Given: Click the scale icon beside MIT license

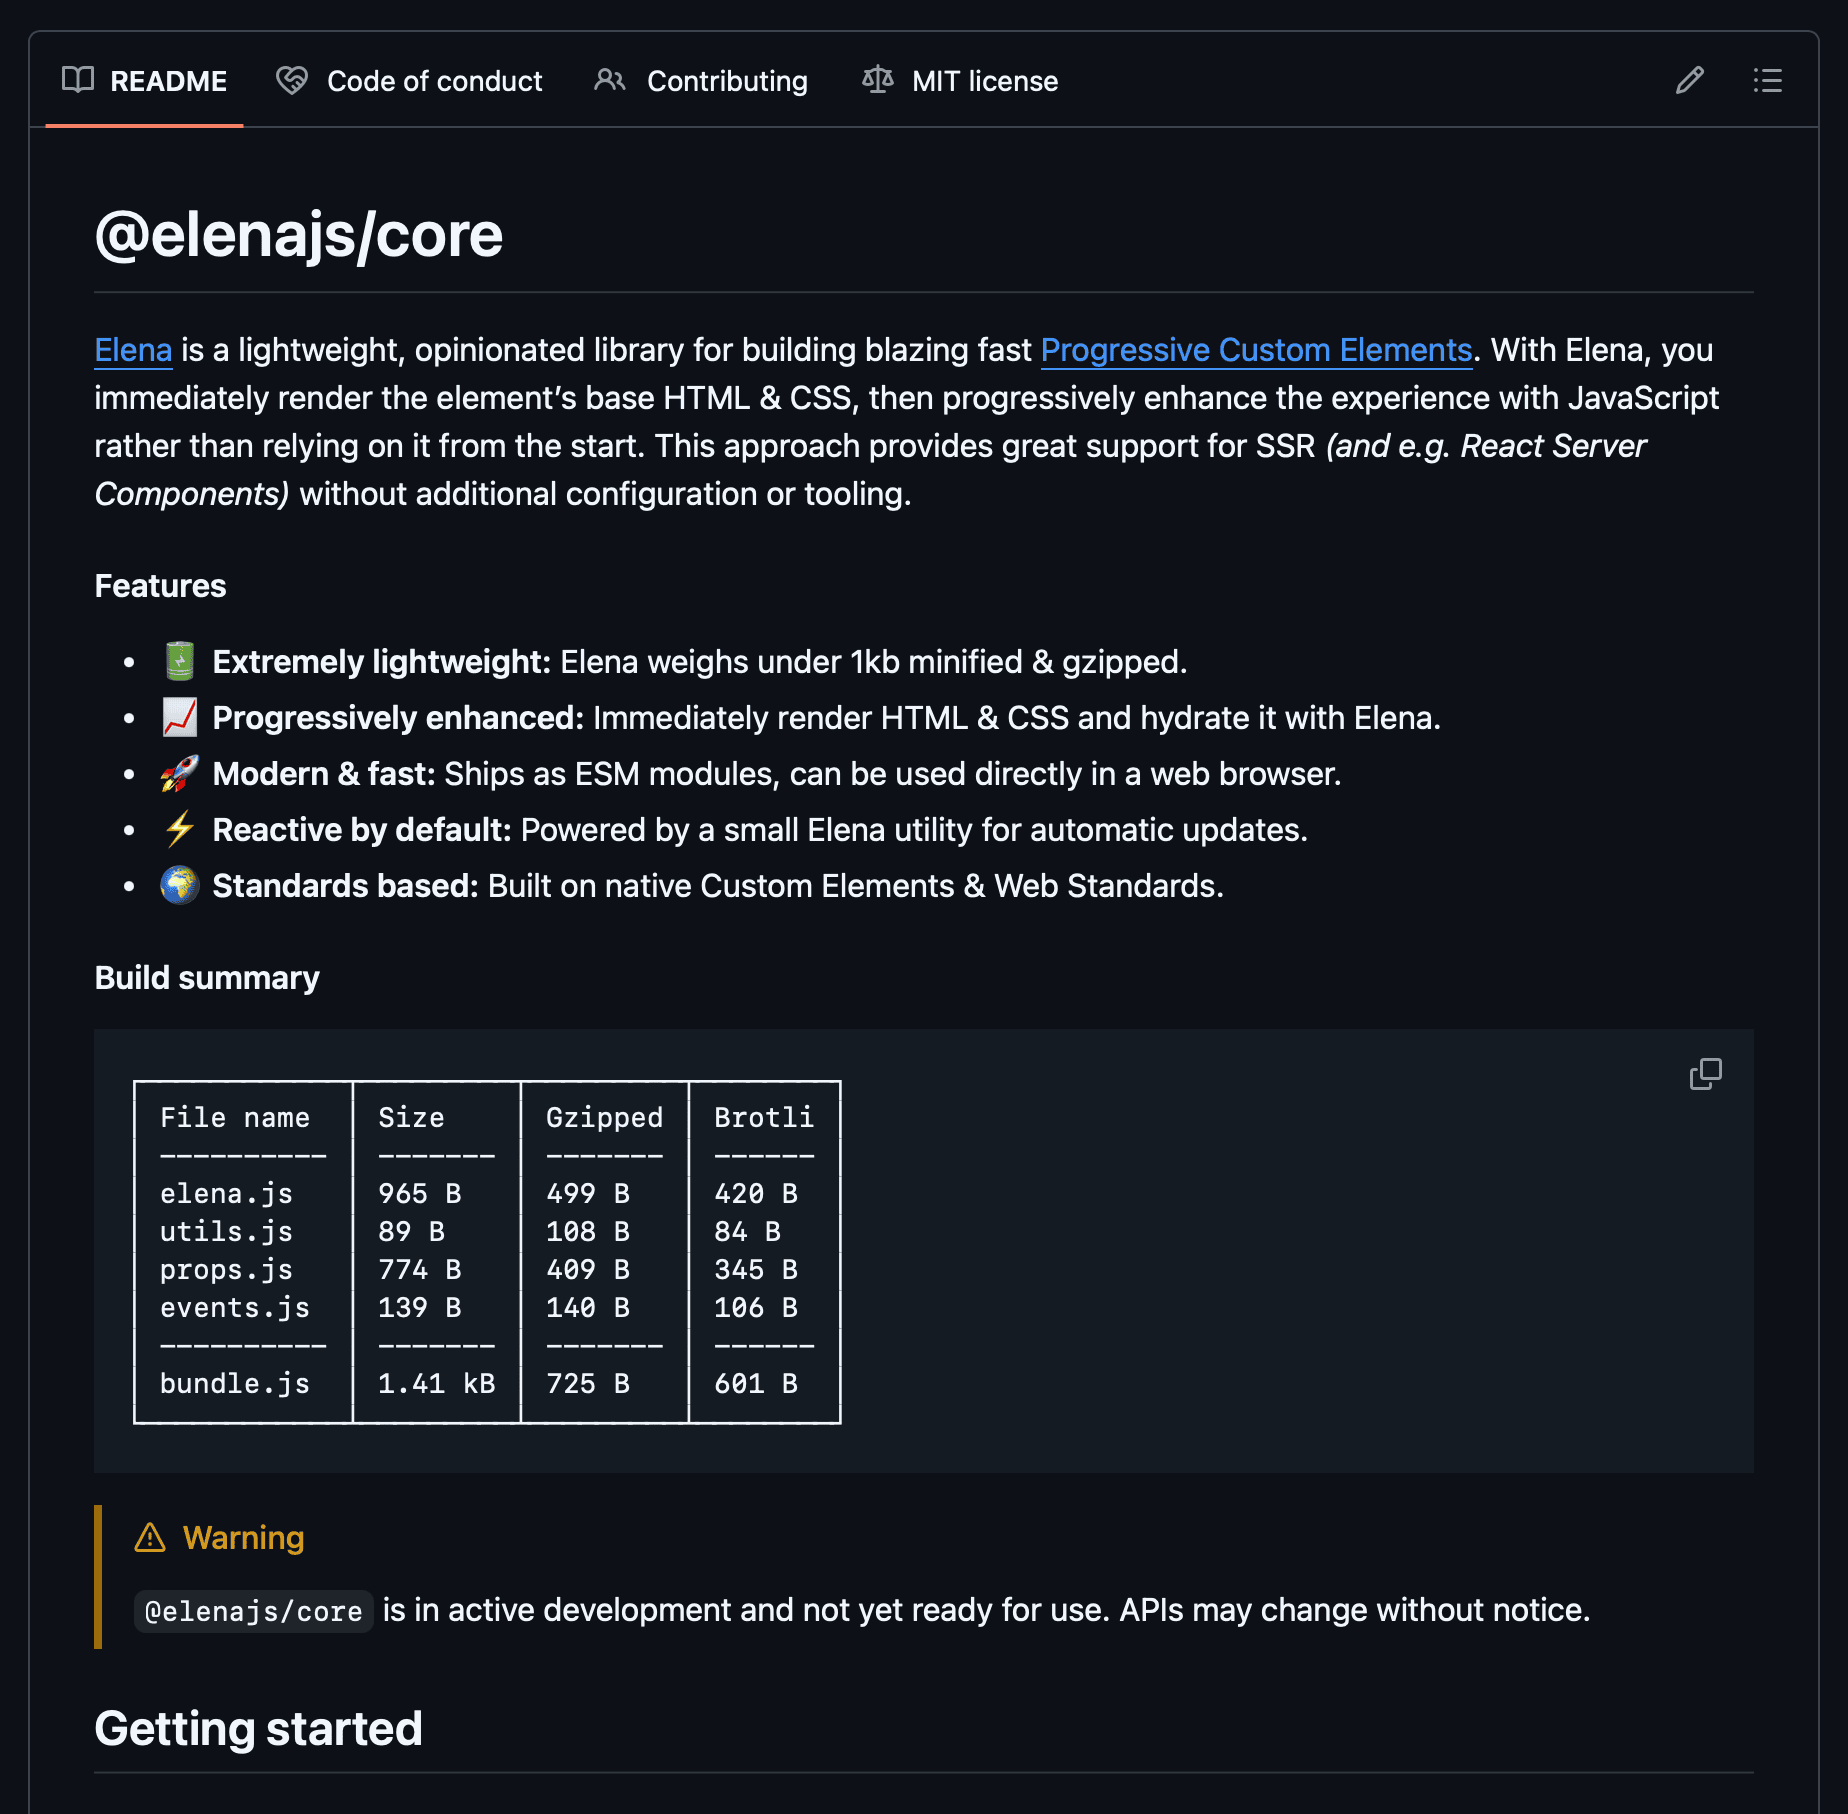Looking at the screenshot, I should (877, 80).
